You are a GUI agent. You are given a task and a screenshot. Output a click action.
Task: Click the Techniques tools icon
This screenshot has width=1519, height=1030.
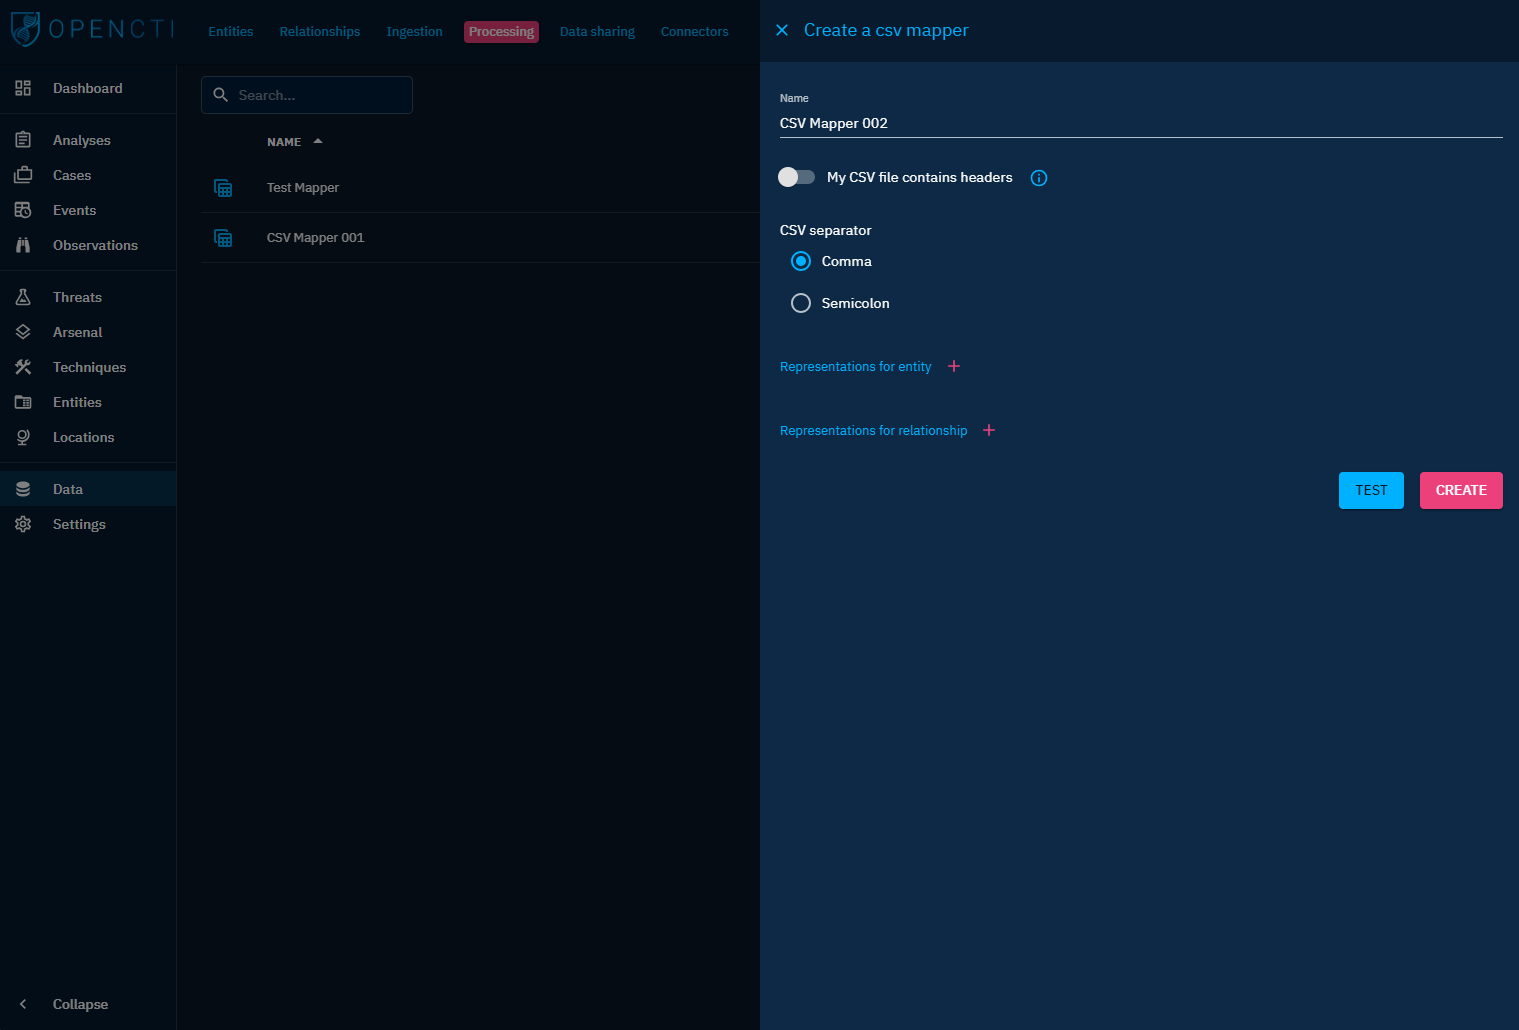(x=23, y=367)
